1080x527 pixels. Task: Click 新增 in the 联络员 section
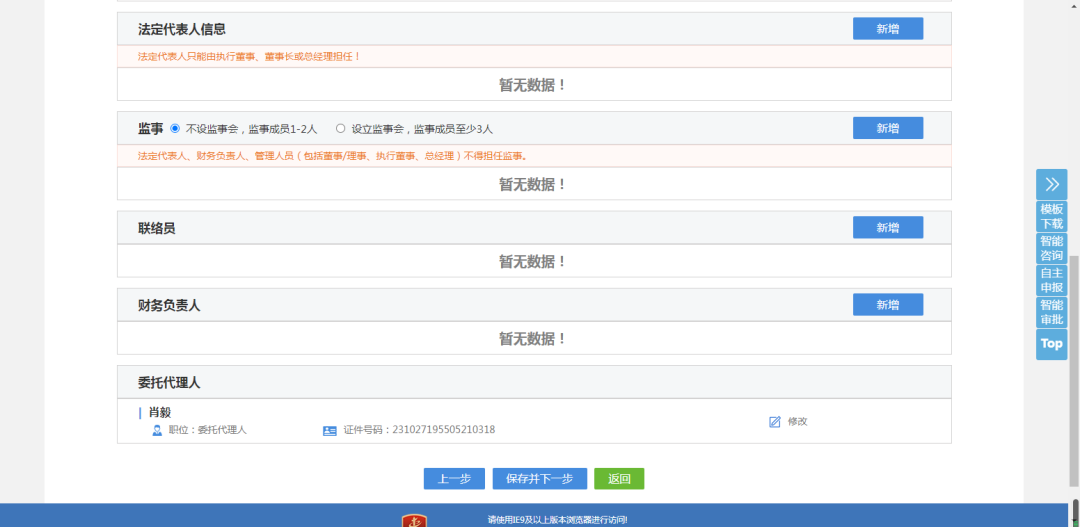[x=888, y=227]
